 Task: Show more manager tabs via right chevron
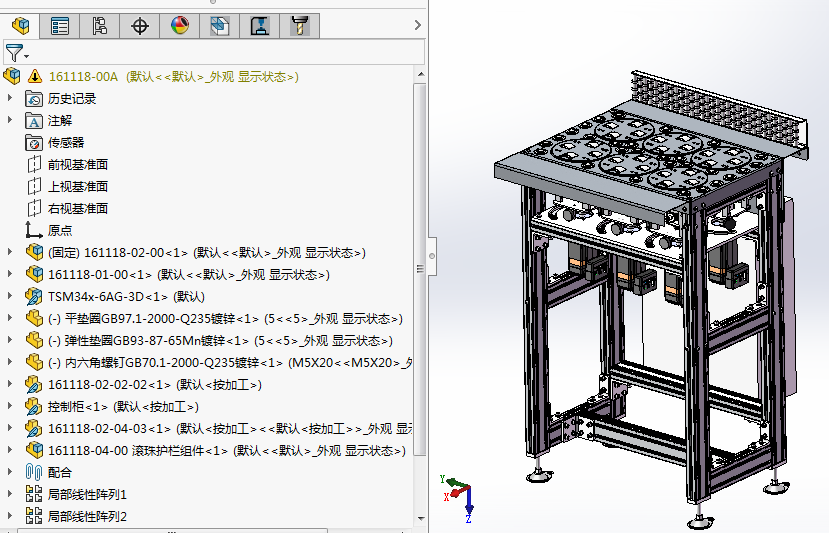coord(418,25)
